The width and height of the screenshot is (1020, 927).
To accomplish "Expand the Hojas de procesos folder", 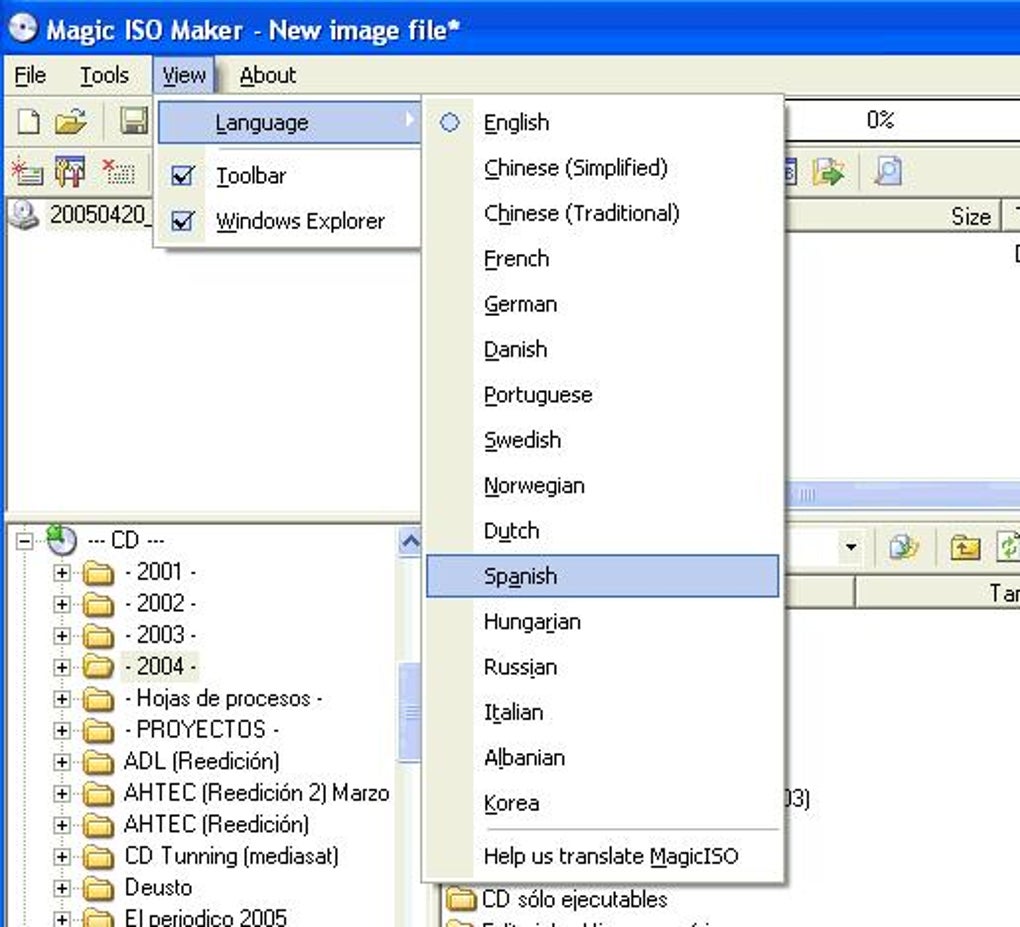I will 62,699.
